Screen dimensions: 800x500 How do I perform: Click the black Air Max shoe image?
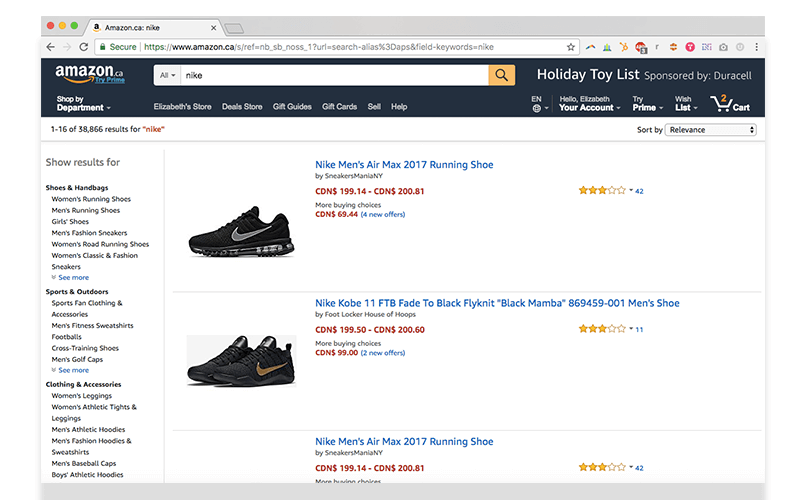241,232
